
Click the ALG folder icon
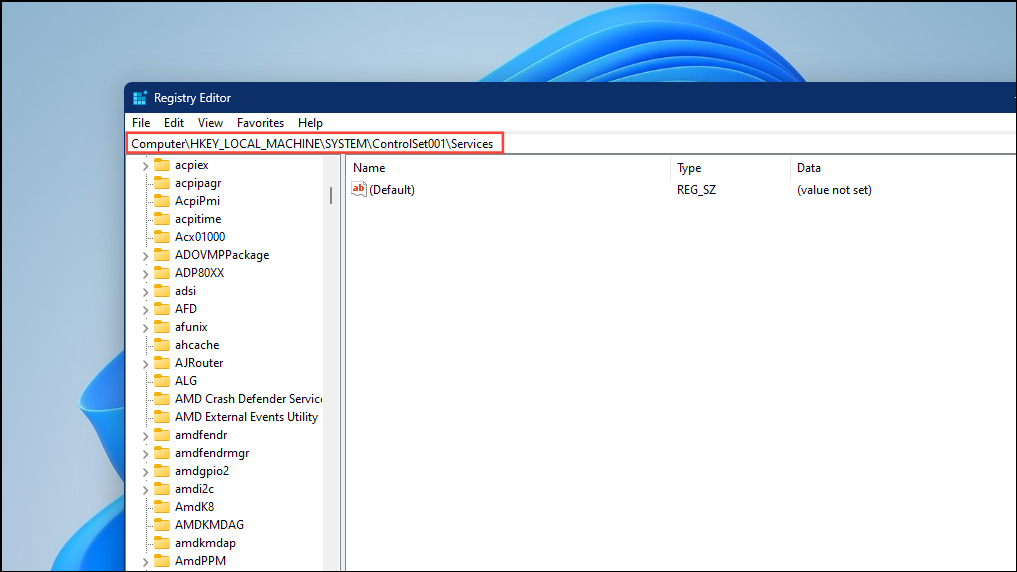pos(162,381)
